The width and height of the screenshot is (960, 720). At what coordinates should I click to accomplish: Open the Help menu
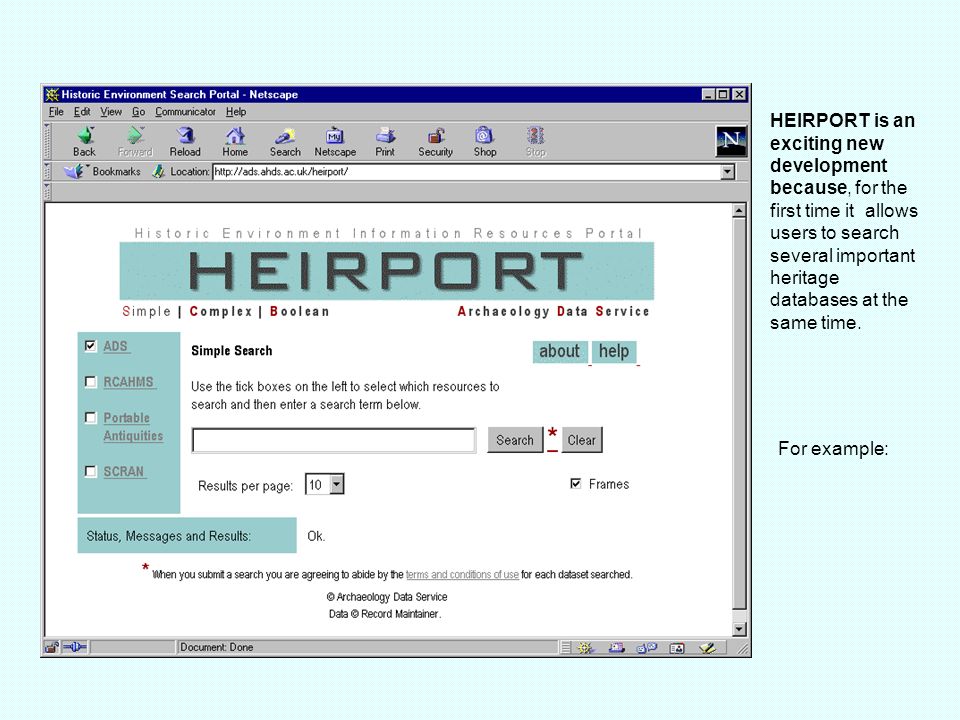click(236, 111)
